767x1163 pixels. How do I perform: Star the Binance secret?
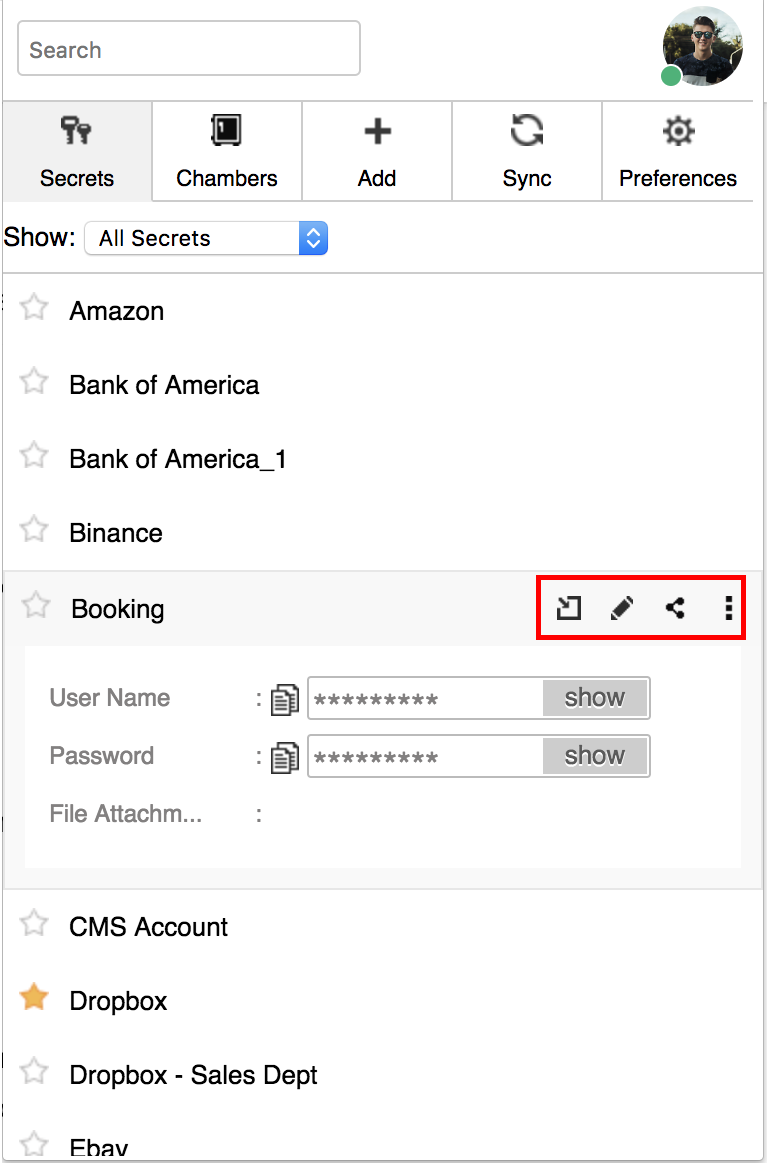coord(33,529)
